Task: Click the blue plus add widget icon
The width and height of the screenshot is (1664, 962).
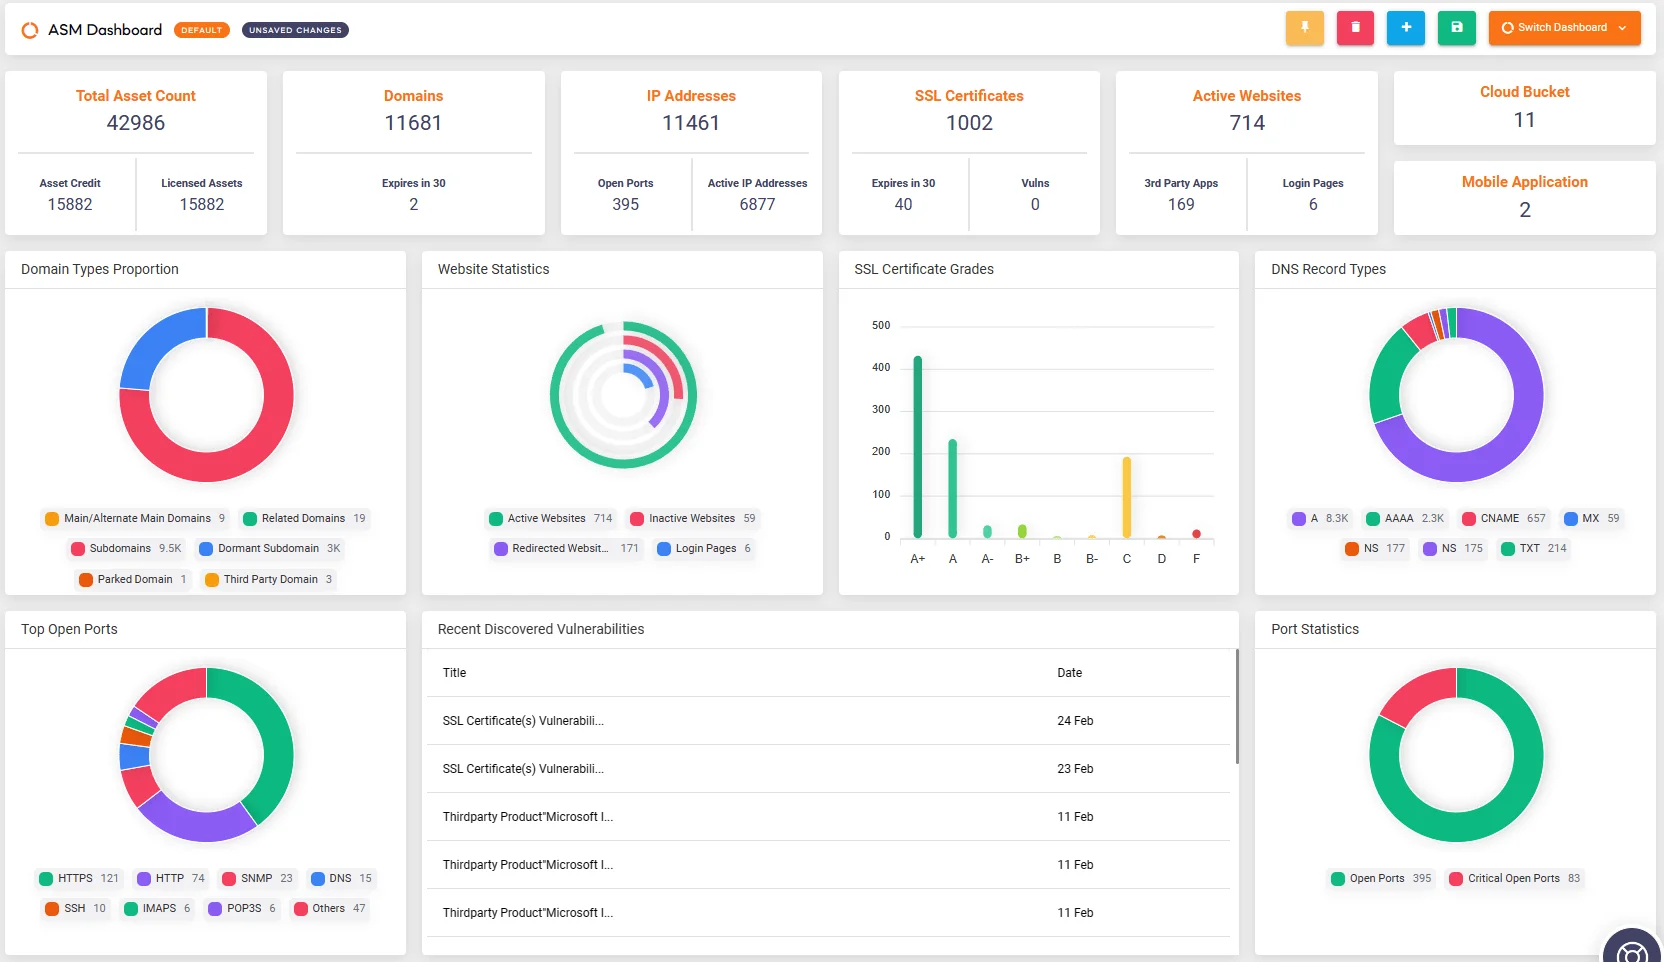Action: (1406, 28)
